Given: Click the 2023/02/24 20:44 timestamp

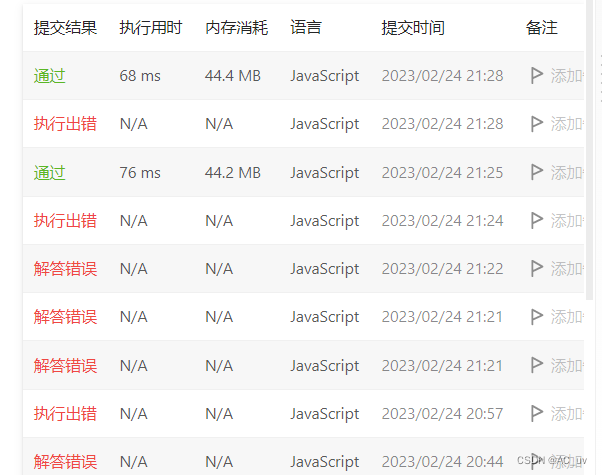Looking at the screenshot, I should 442,462.
